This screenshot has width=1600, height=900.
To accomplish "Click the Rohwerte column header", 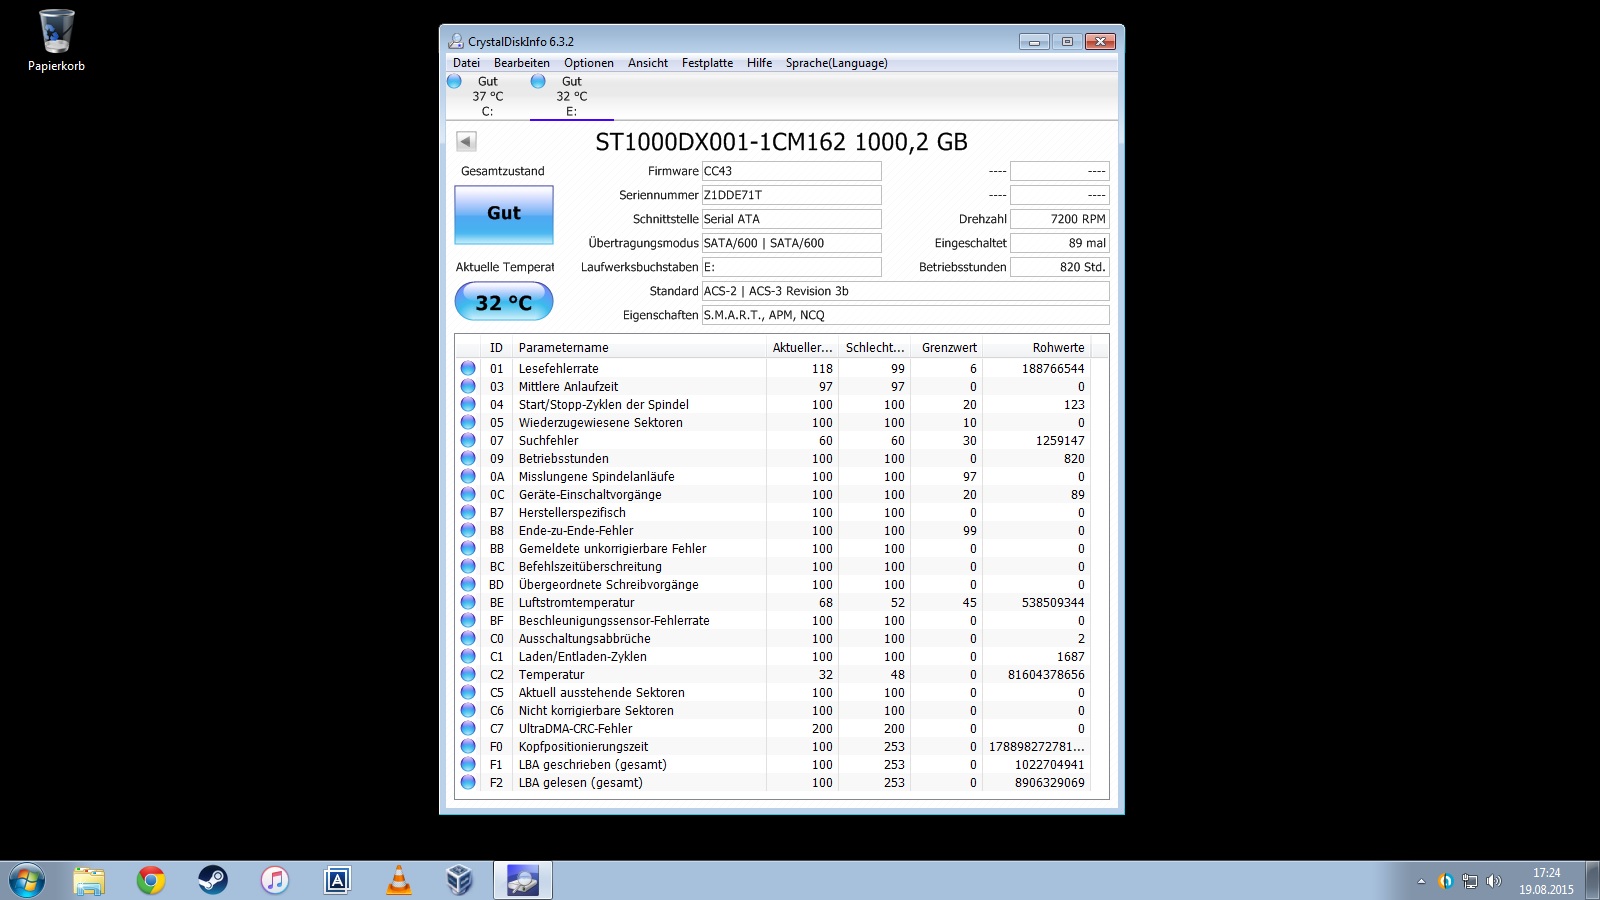I will pos(1036,348).
